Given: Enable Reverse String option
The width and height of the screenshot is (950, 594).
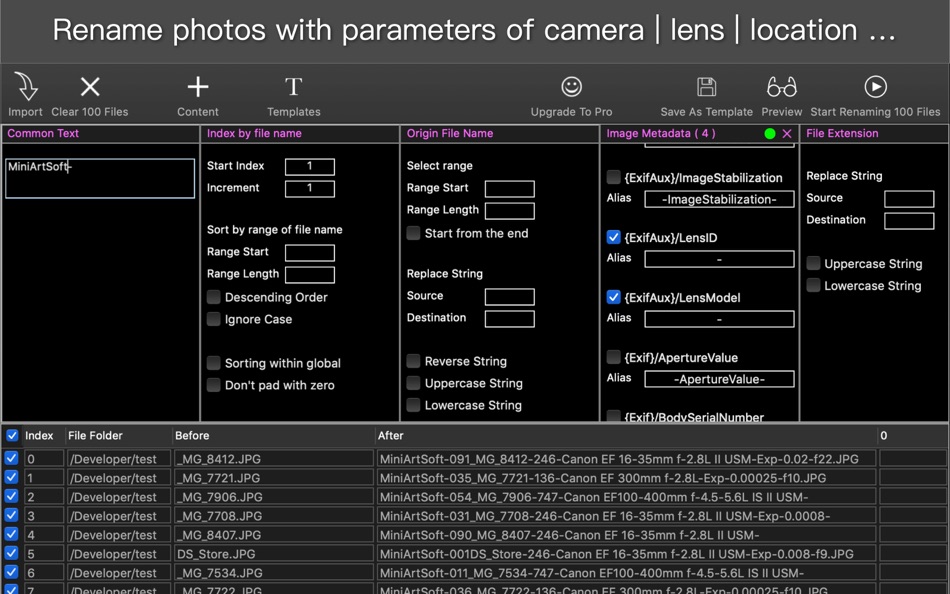Looking at the screenshot, I should coord(414,361).
